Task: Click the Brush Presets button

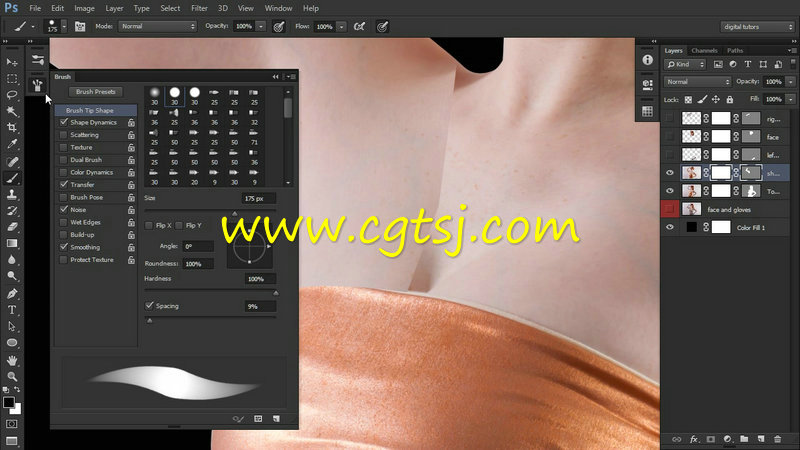Action: (95, 92)
